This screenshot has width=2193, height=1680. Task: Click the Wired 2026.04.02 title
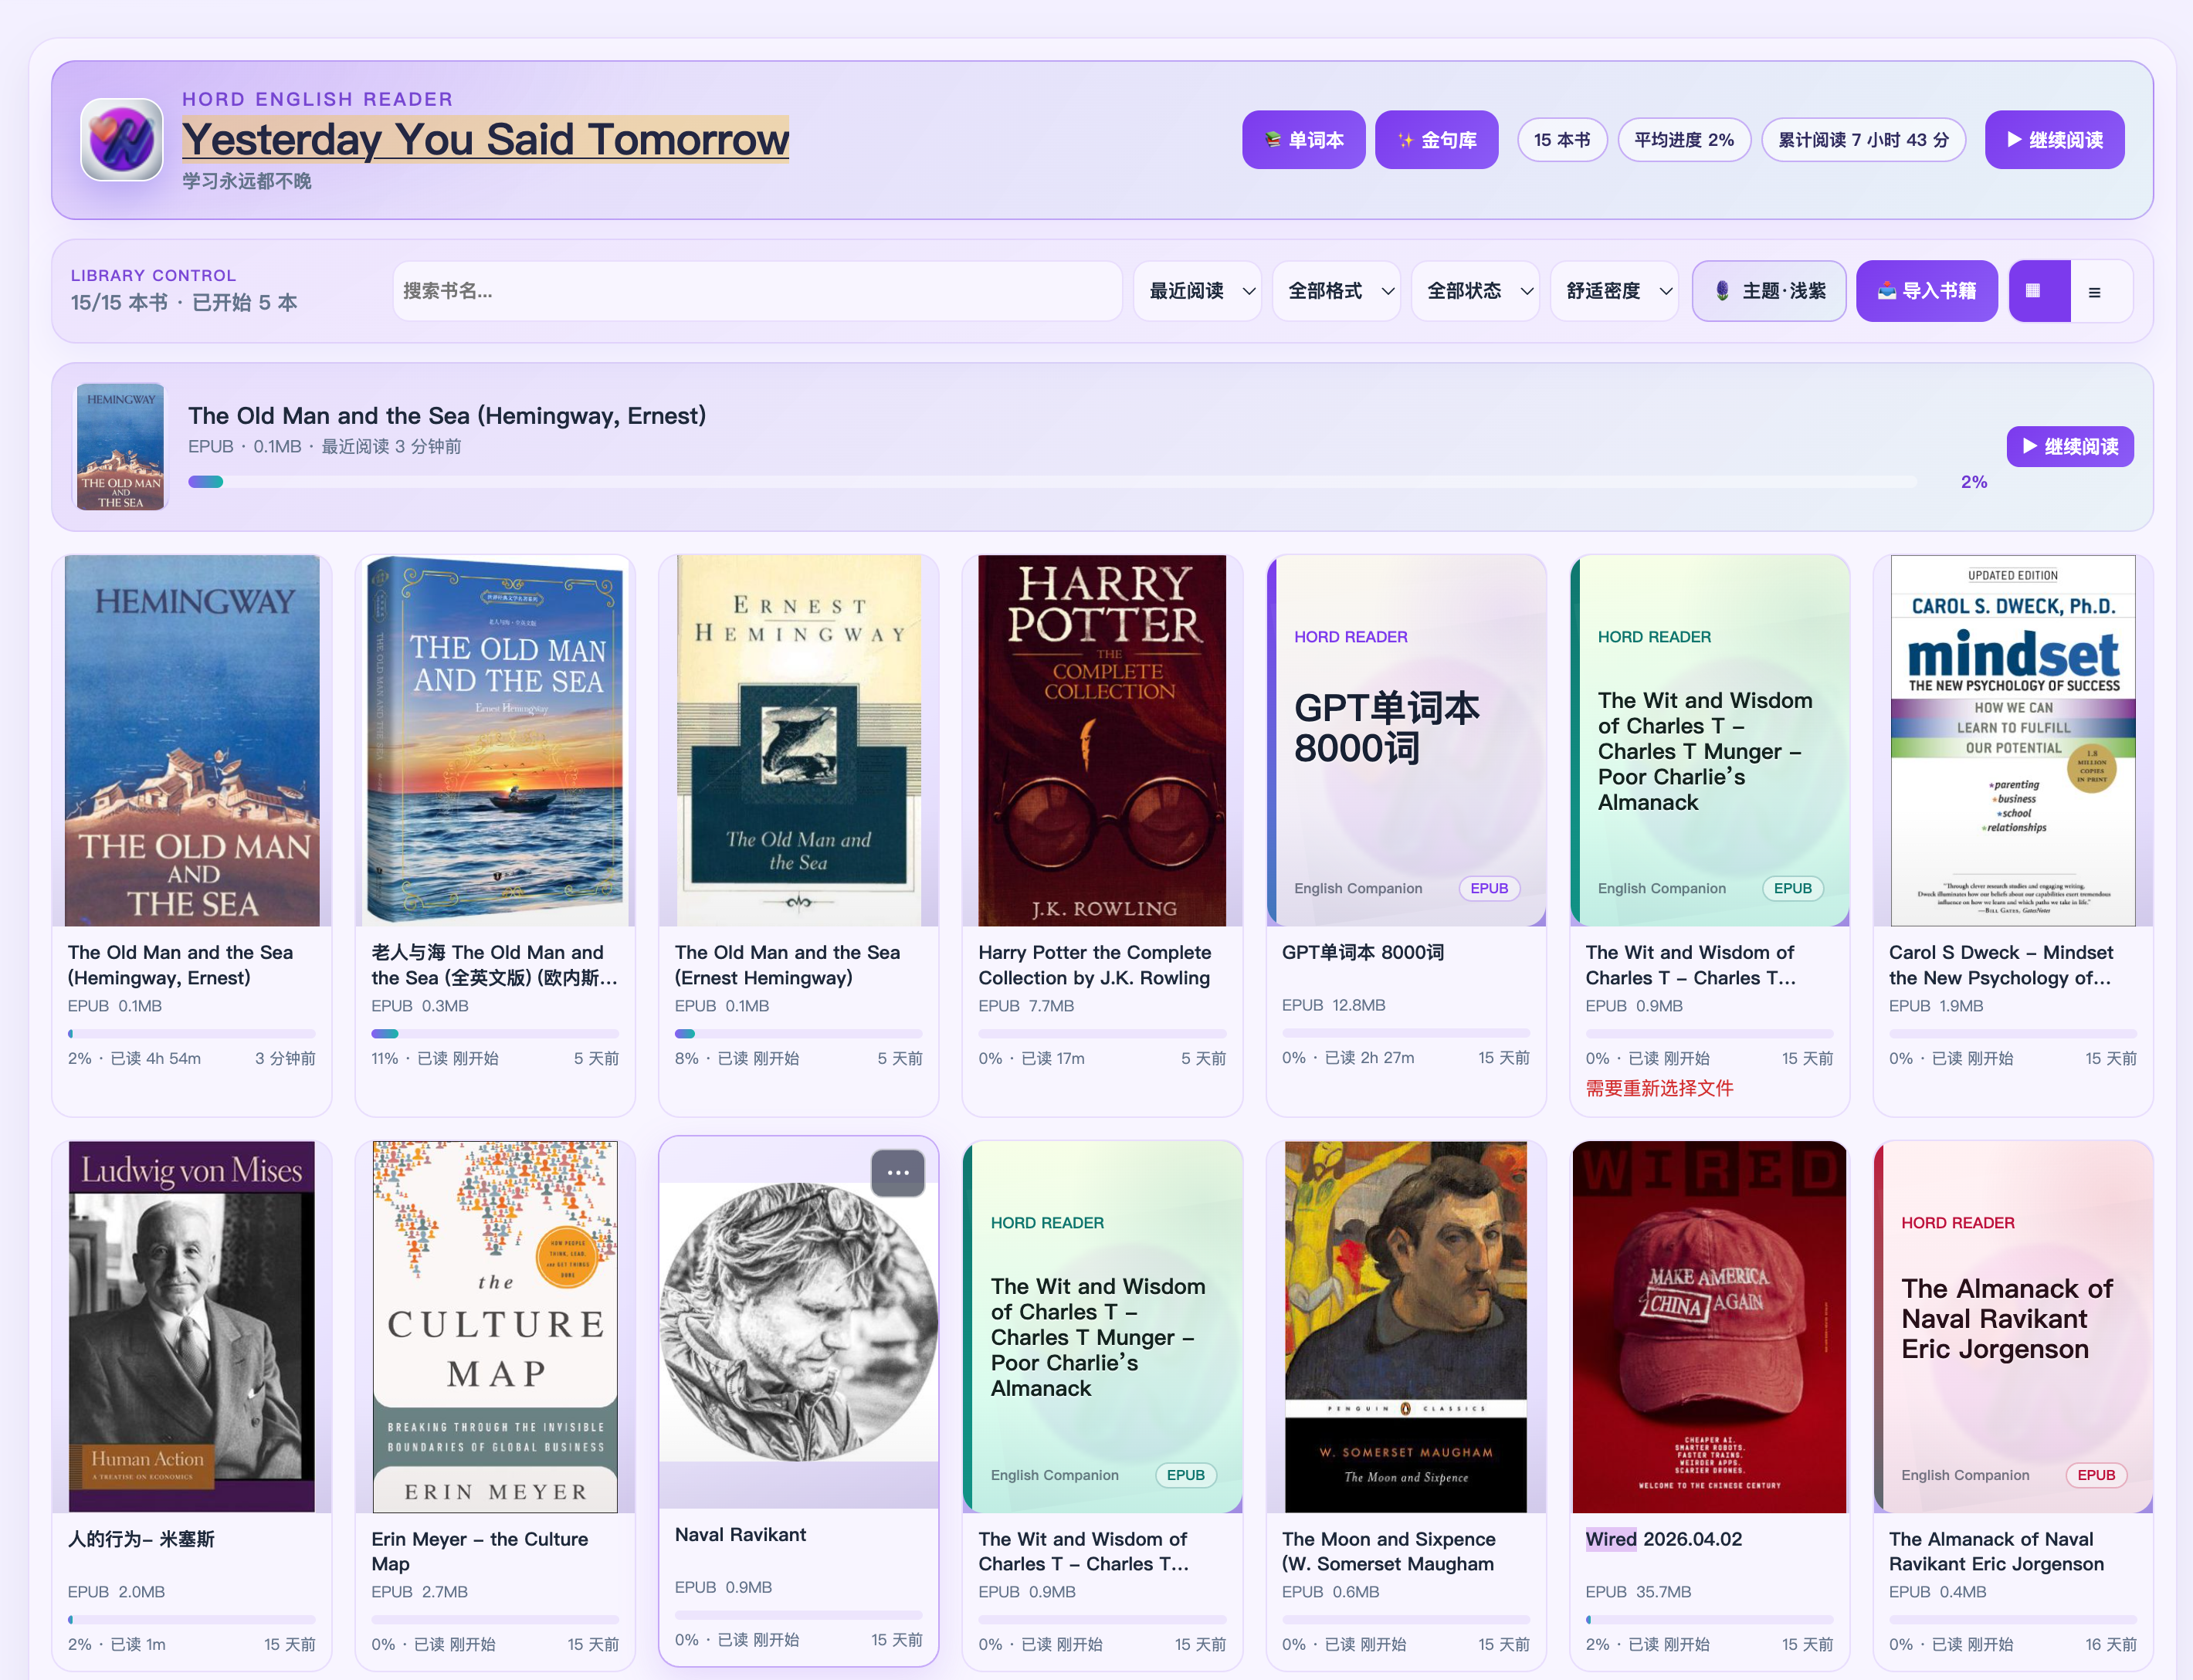(x=1664, y=1539)
